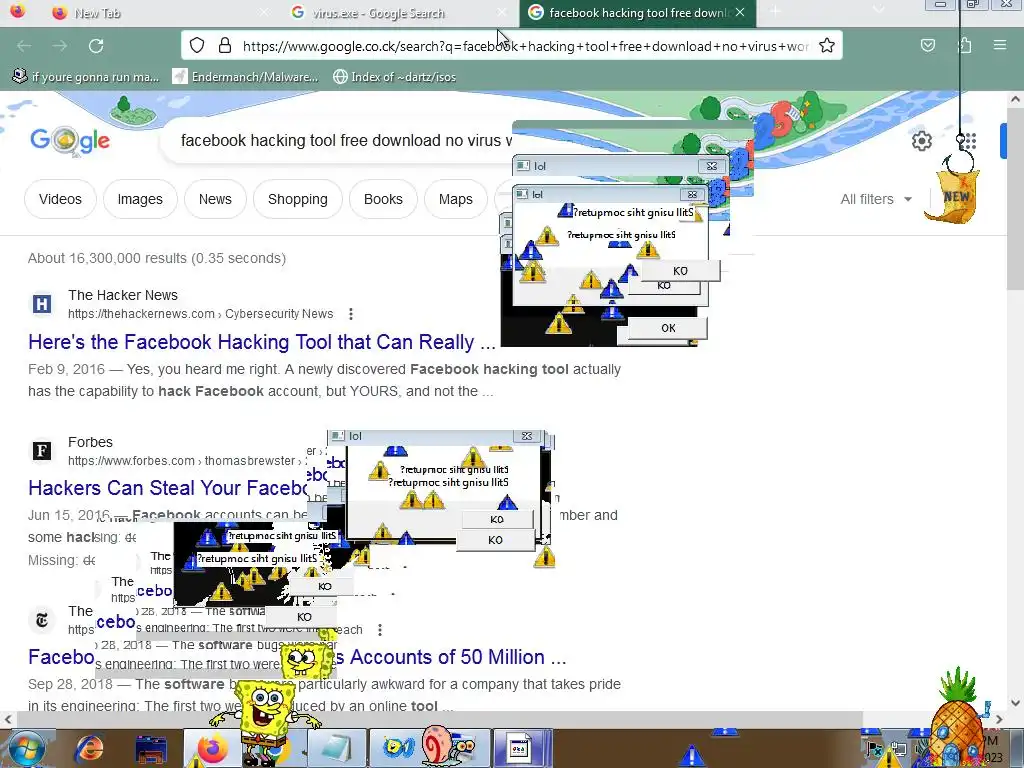Filter results by Shopping
This screenshot has width=1024, height=768.
pyautogui.click(x=297, y=199)
